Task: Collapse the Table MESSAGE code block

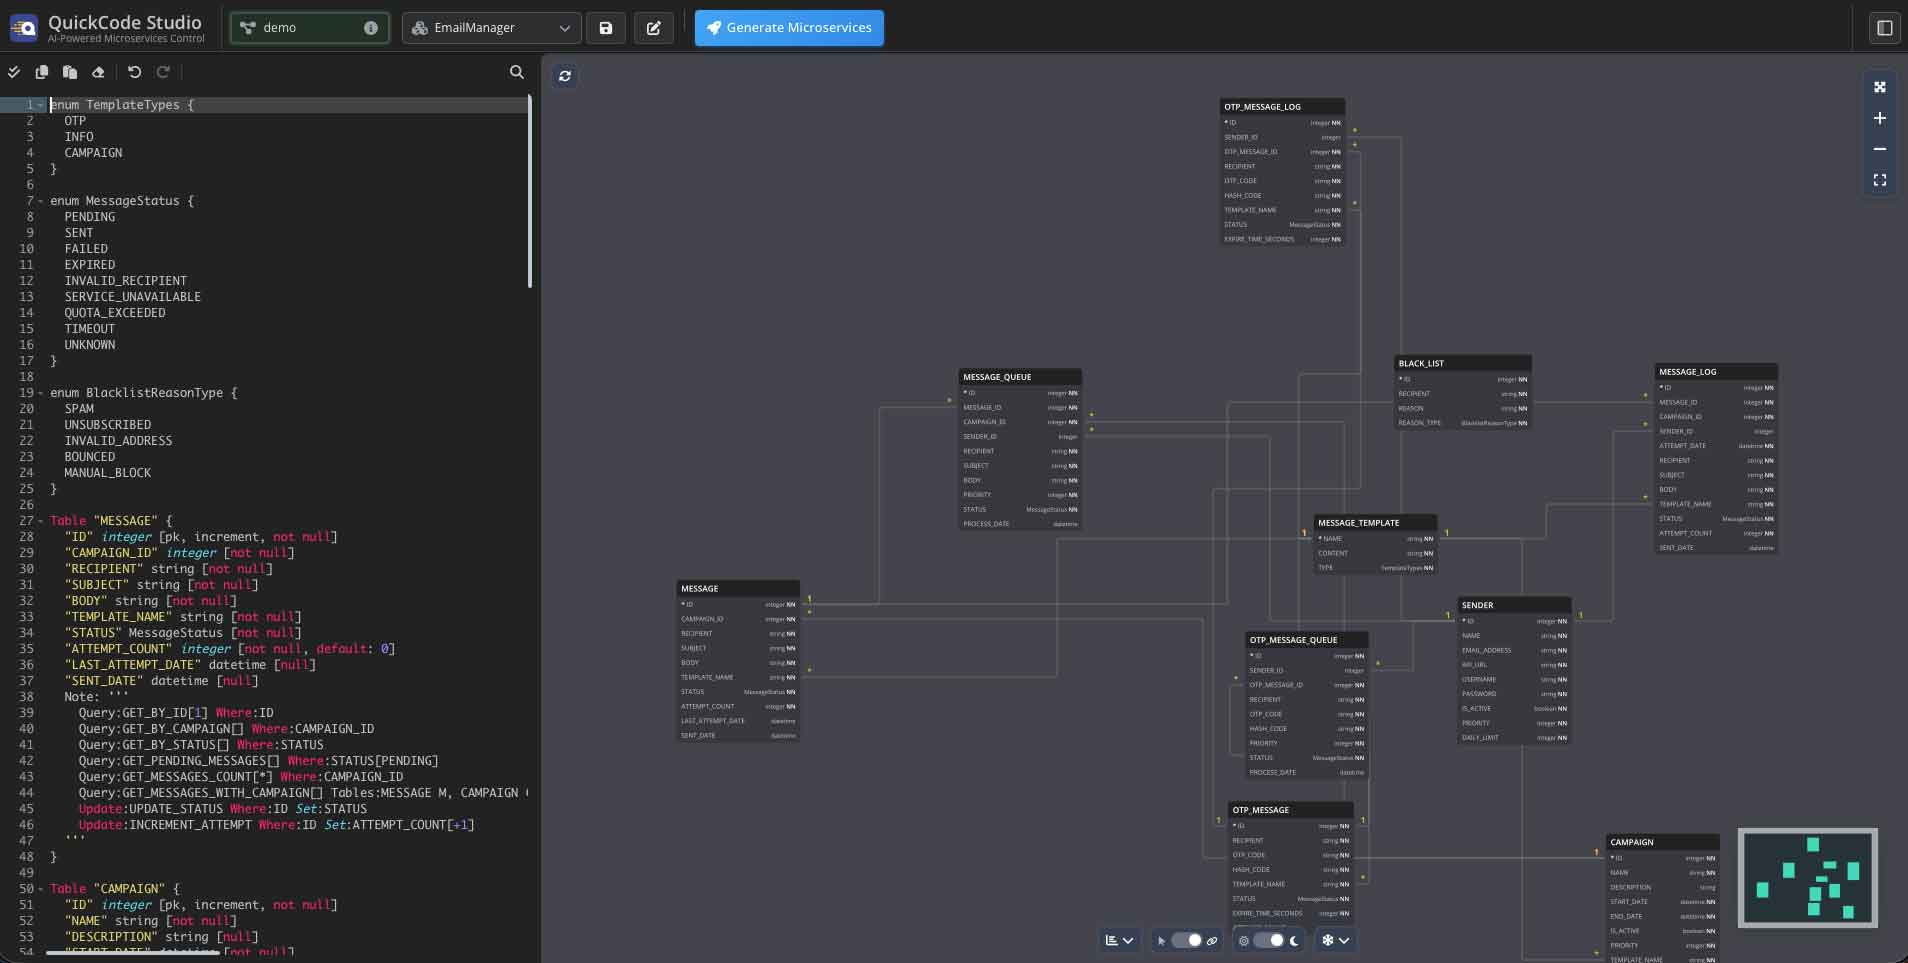Action: pyautogui.click(x=40, y=521)
